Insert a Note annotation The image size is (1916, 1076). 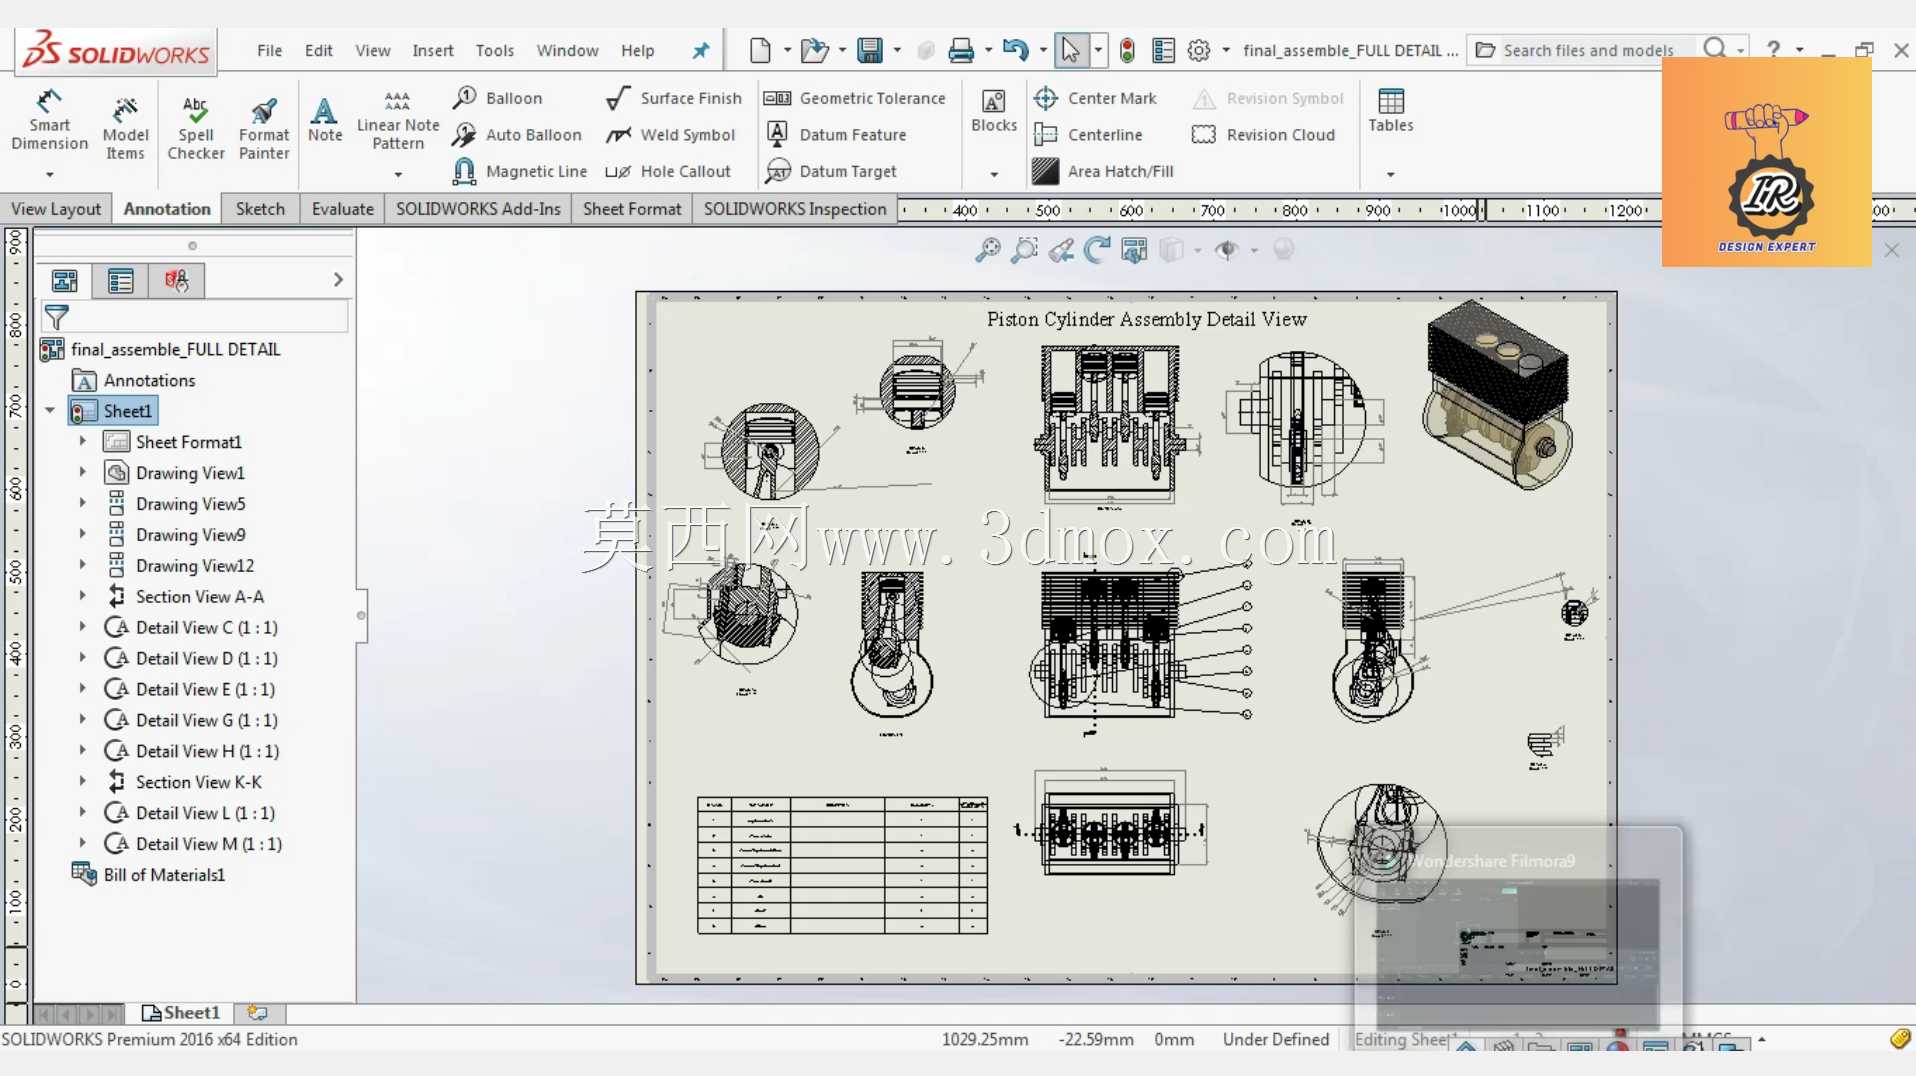325,120
